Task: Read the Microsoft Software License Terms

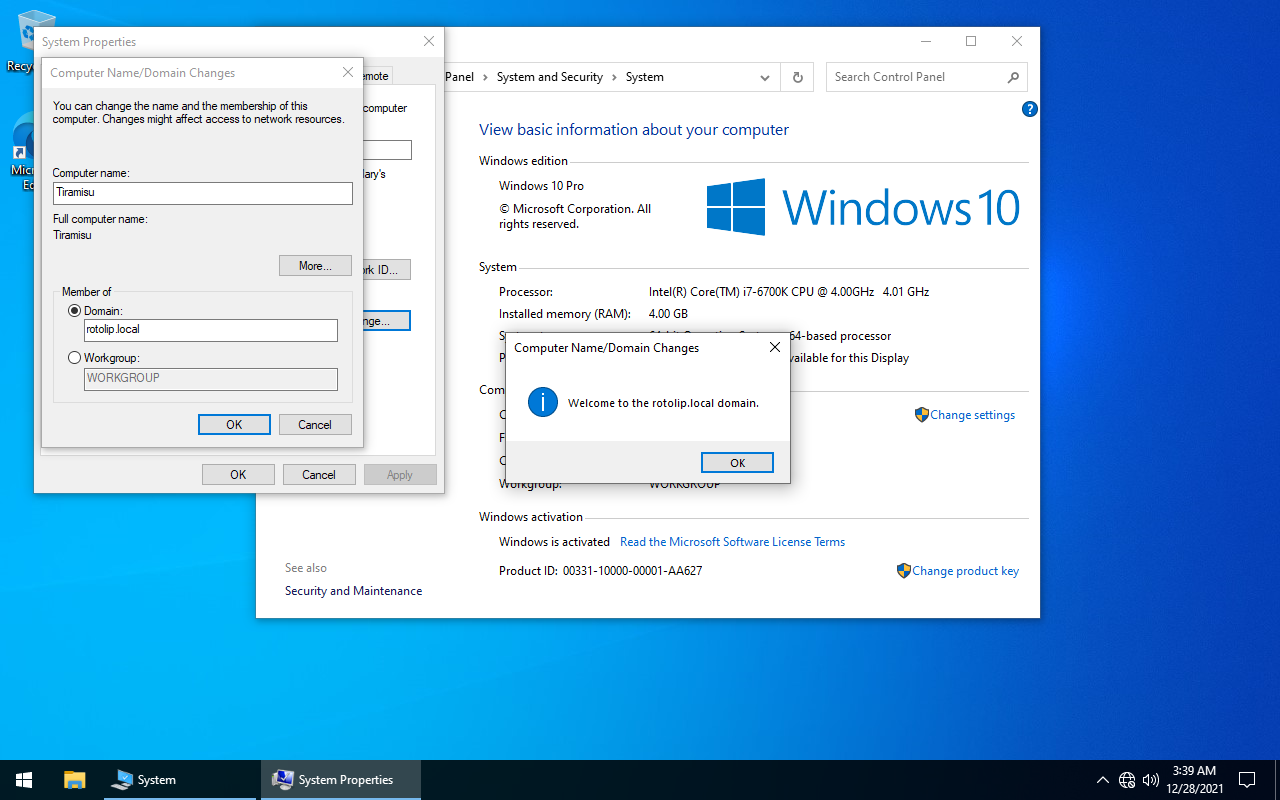Action: pyautogui.click(x=732, y=542)
